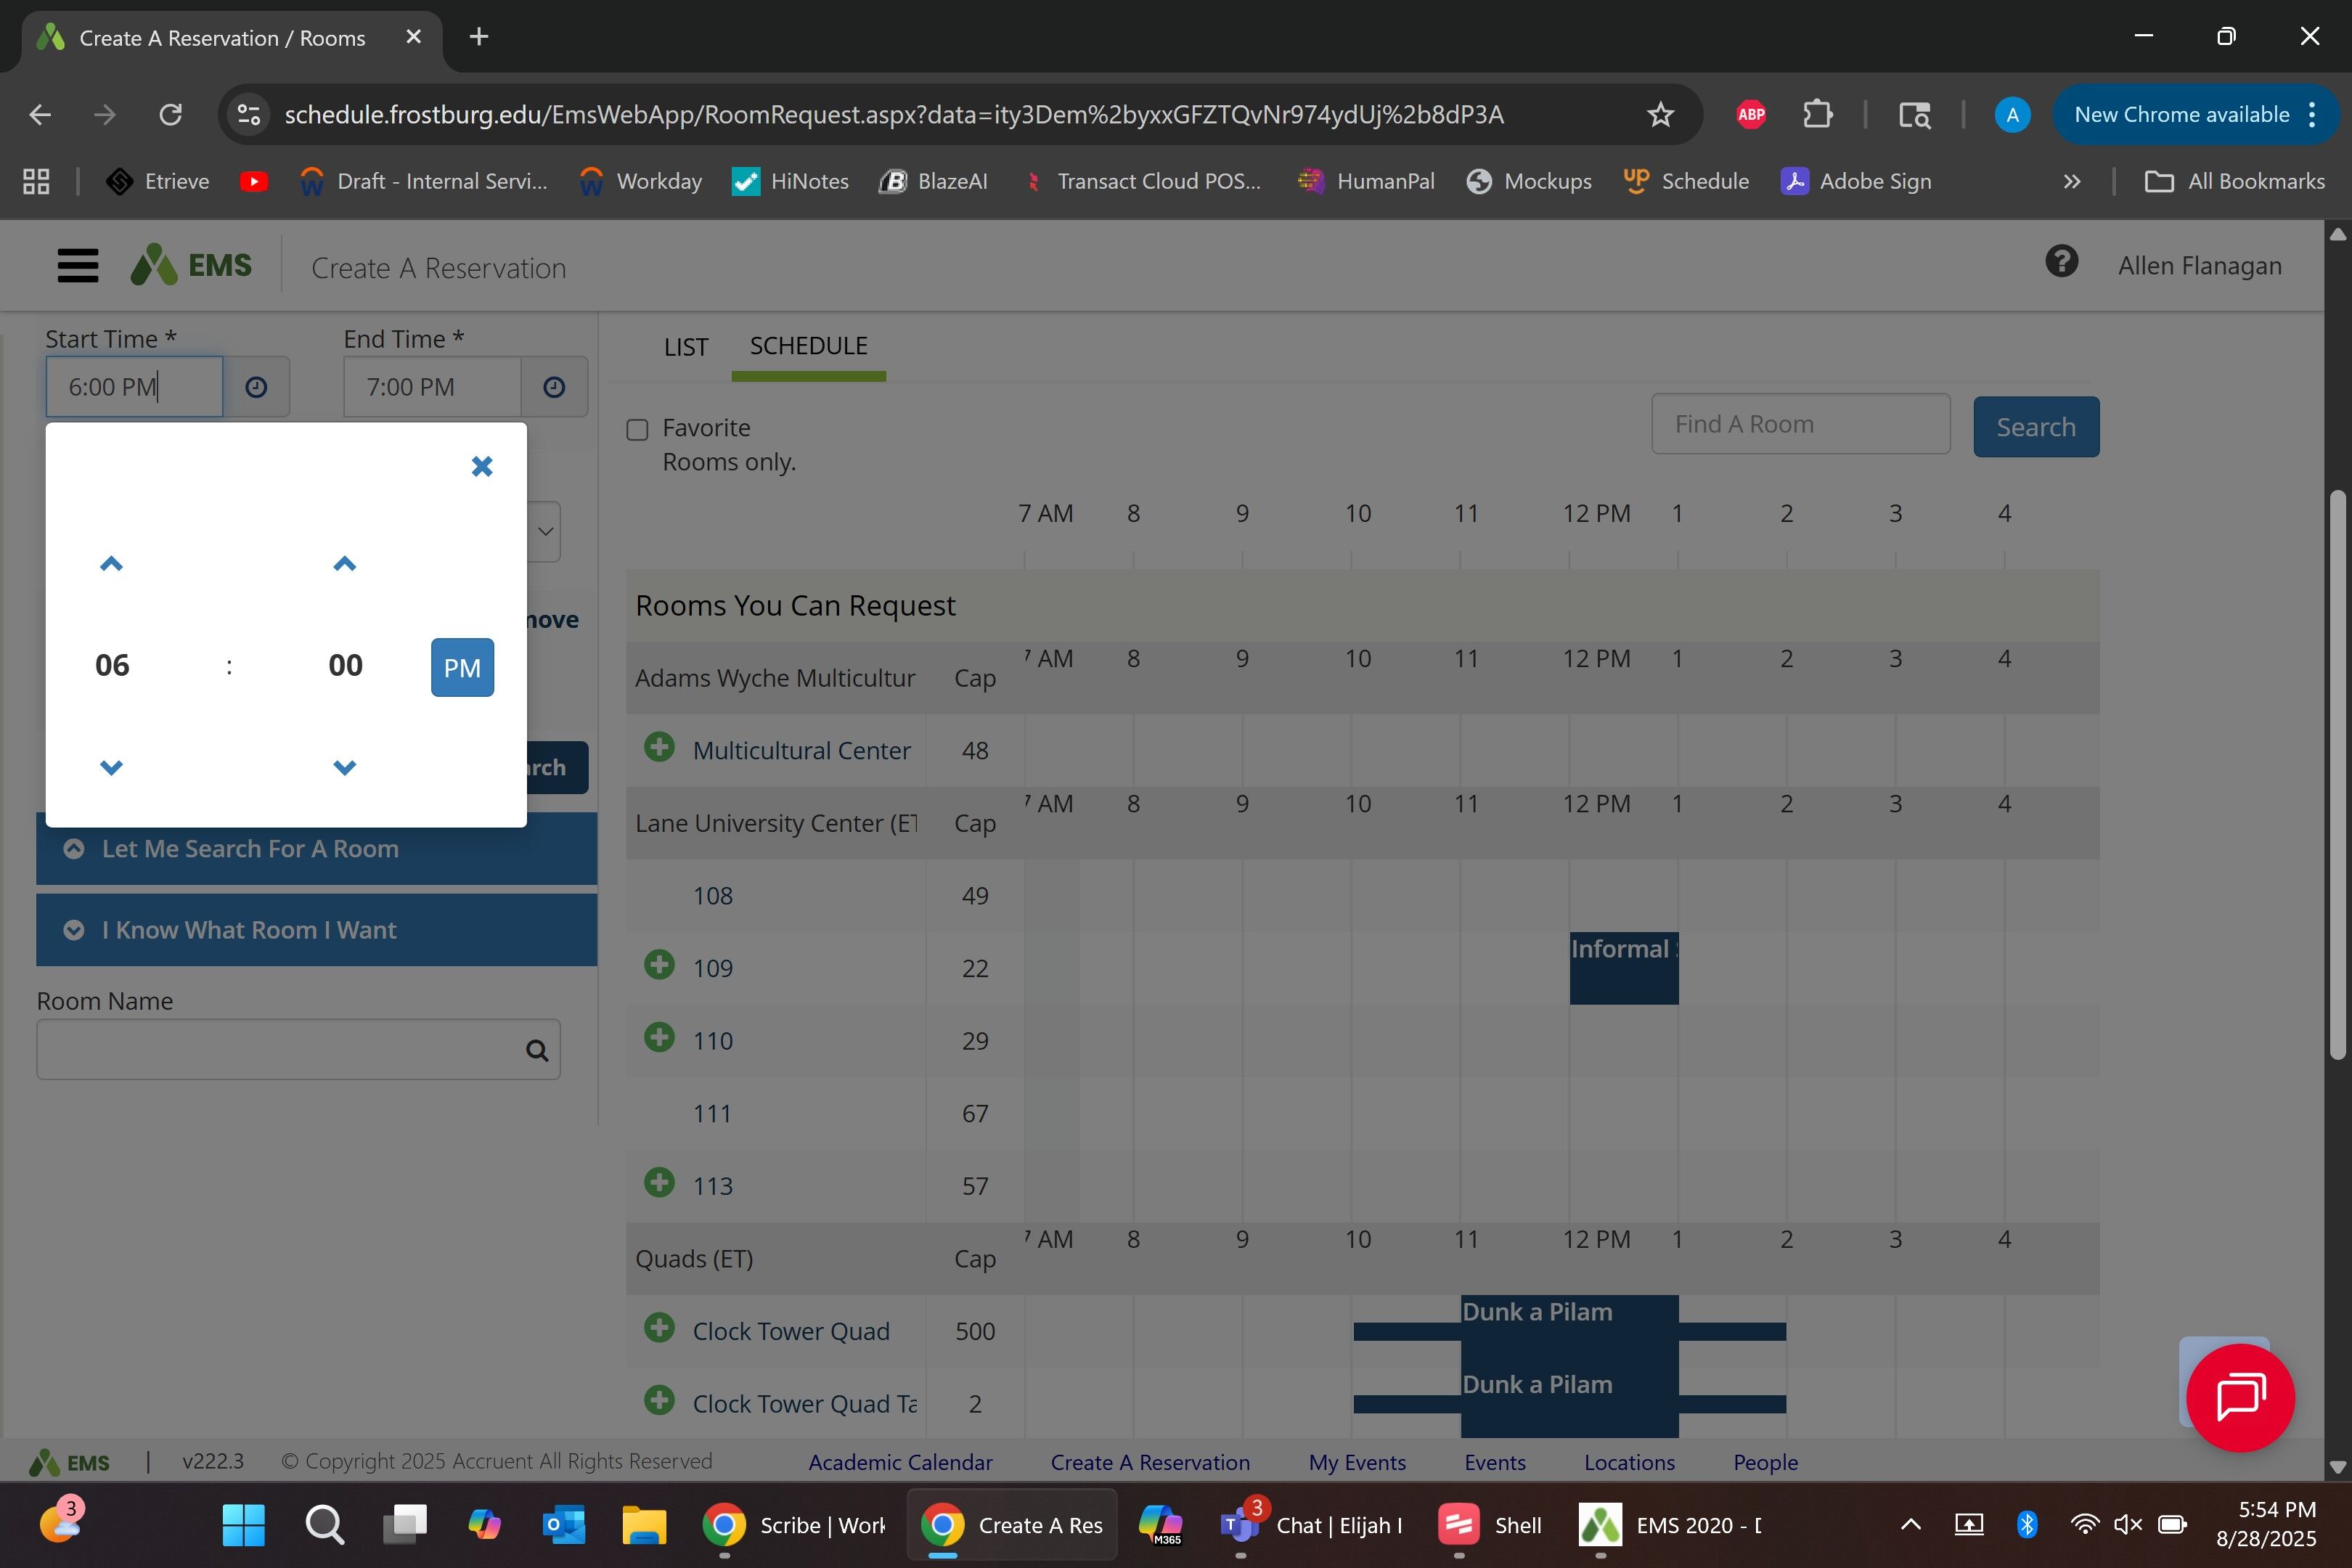Increase the hour with up arrow
Screen dimensions: 2352x1568
pyautogui.click(x=111, y=564)
